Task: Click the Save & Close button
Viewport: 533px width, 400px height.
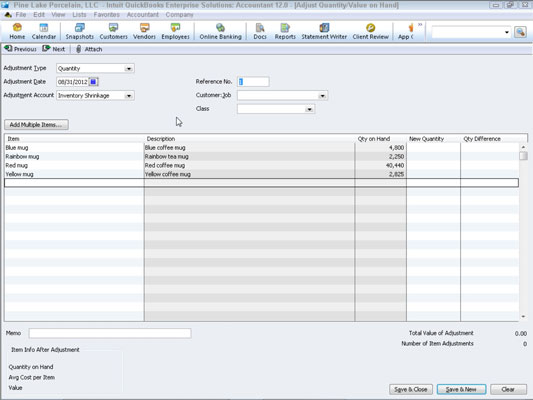Action: pos(411,389)
